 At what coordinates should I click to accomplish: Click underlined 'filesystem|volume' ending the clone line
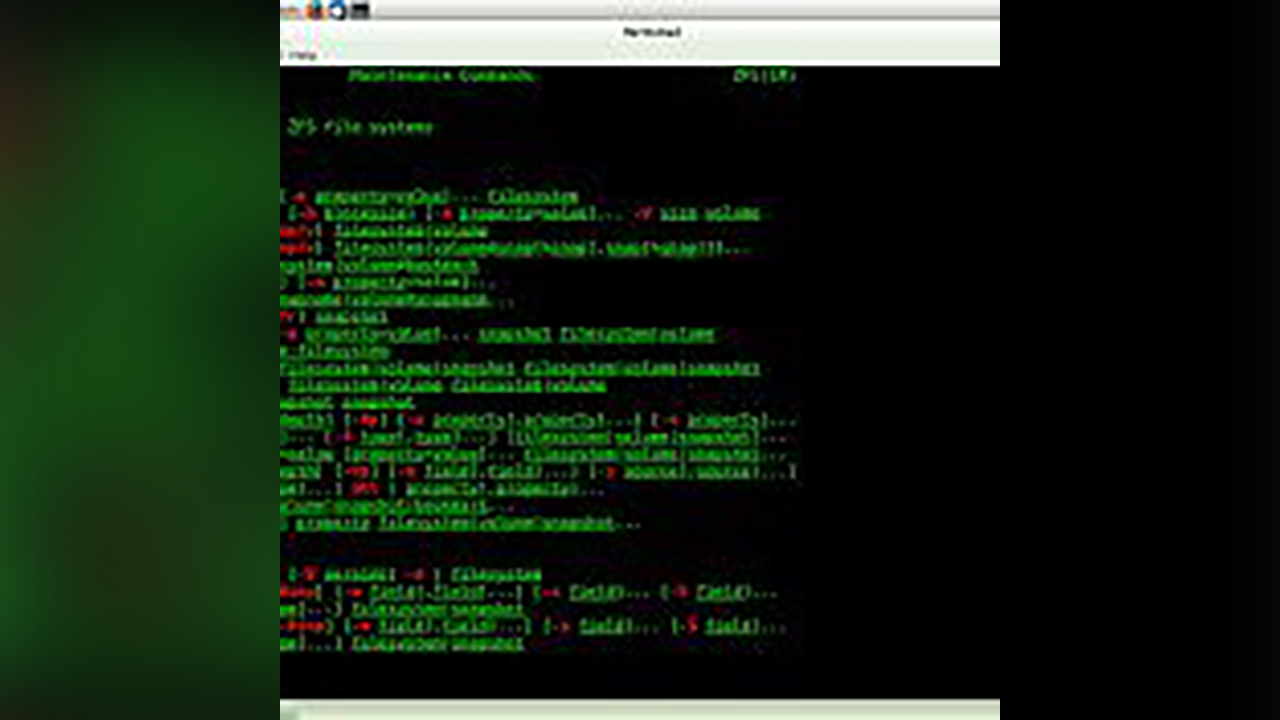point(637,334)
